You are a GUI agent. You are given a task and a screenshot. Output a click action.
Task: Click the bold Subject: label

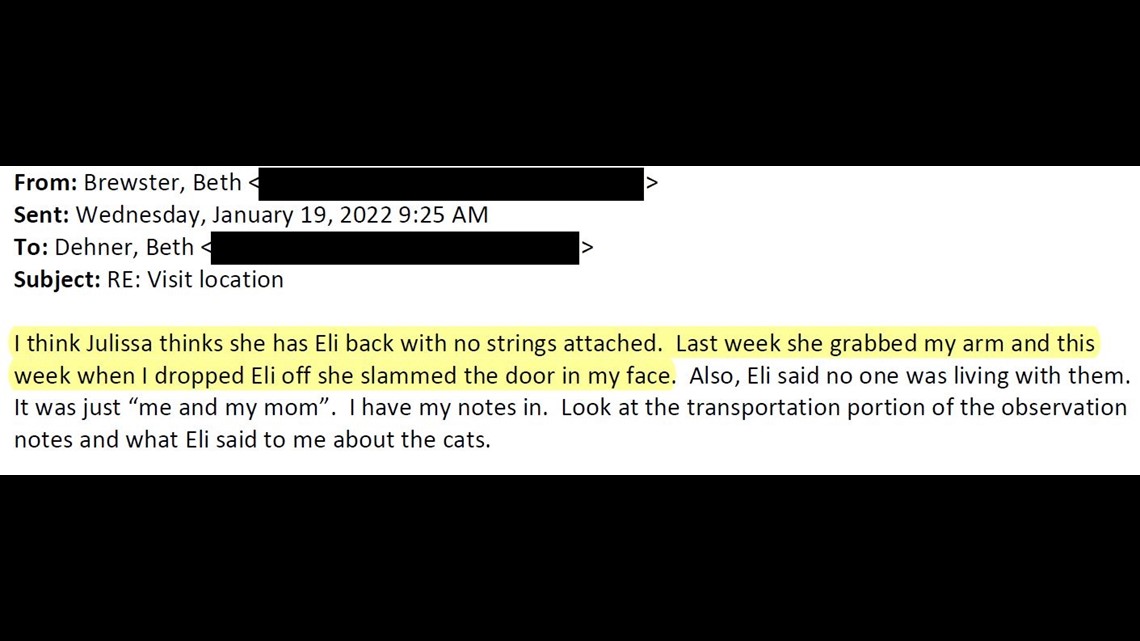pyautogui.click(x=57, y=281)
